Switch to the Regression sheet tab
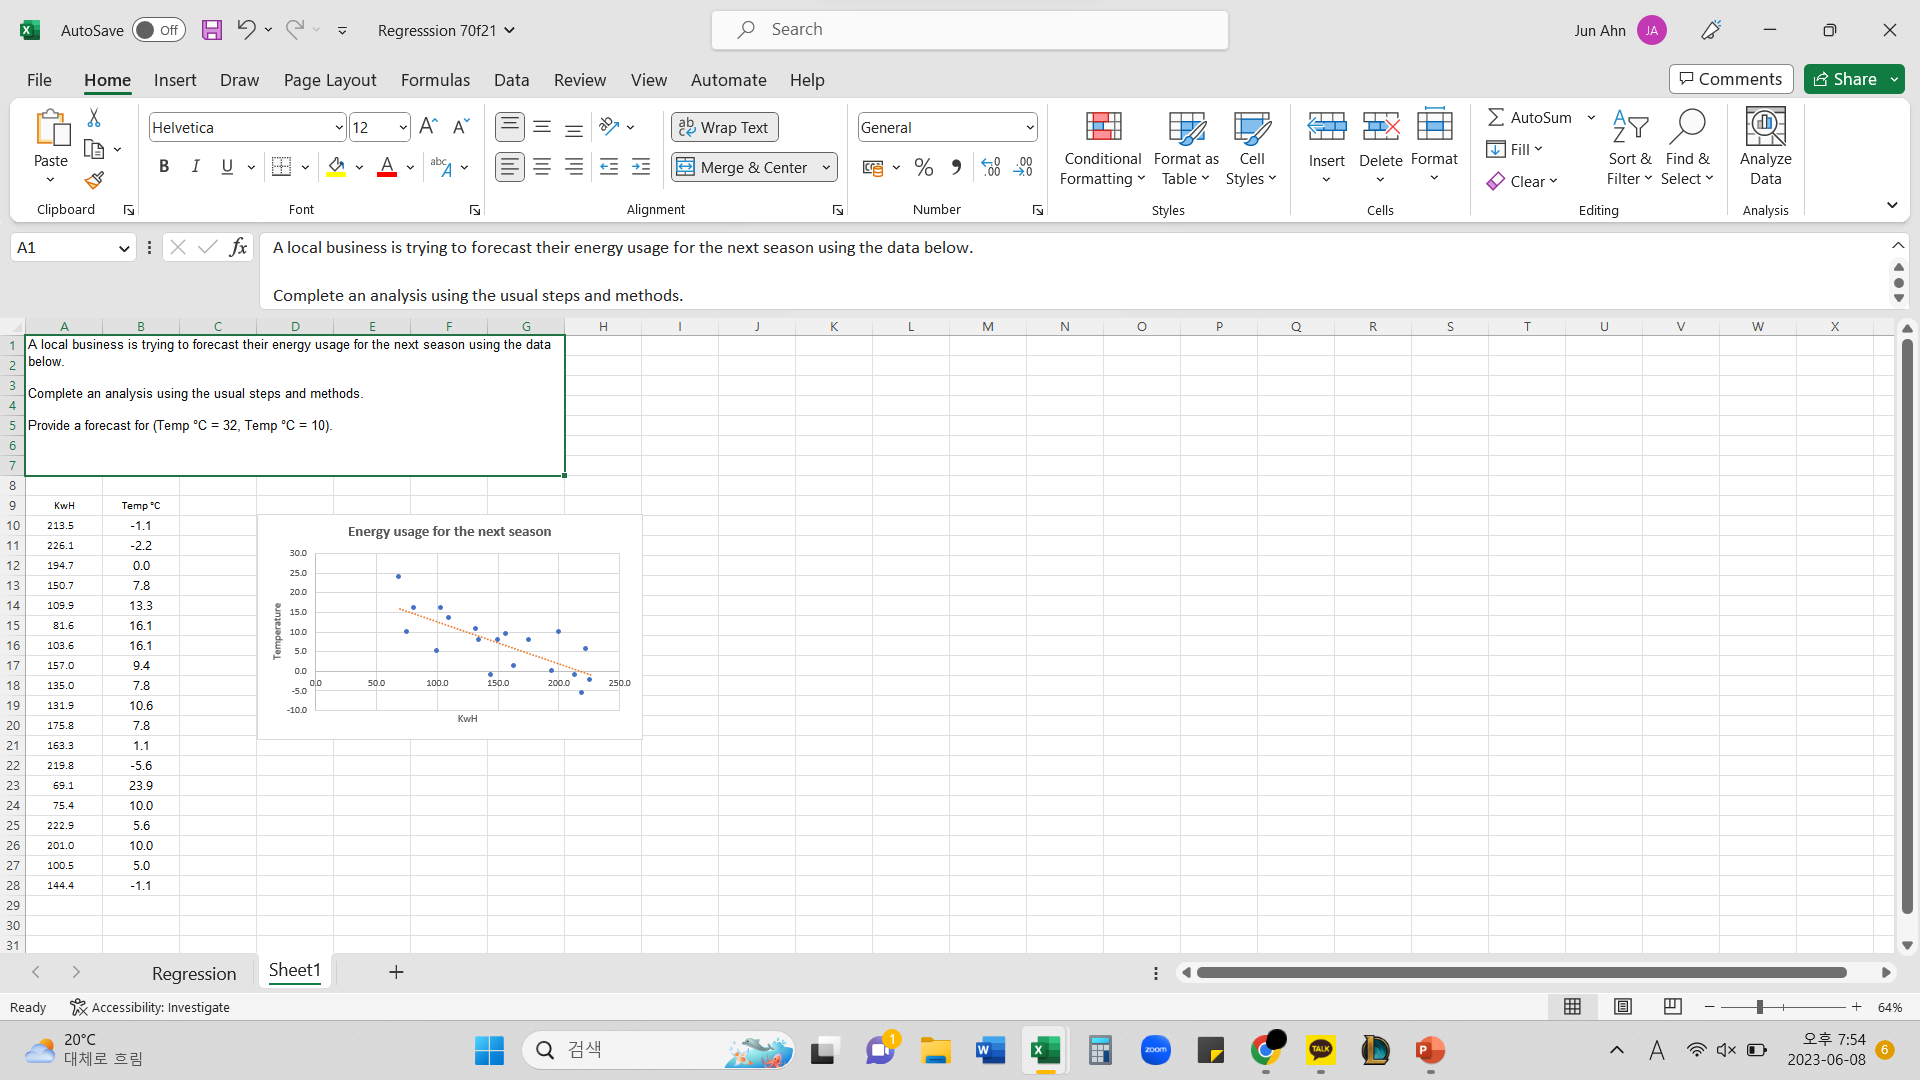This screenshot has height=1080, width=1920. point(194,973)
